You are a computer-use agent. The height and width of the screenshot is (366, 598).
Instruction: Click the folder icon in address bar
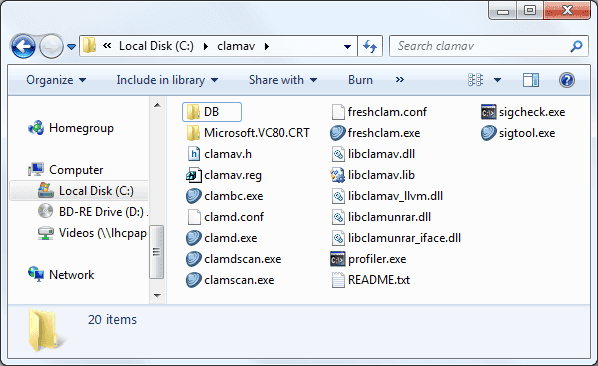tap(89, 46)
